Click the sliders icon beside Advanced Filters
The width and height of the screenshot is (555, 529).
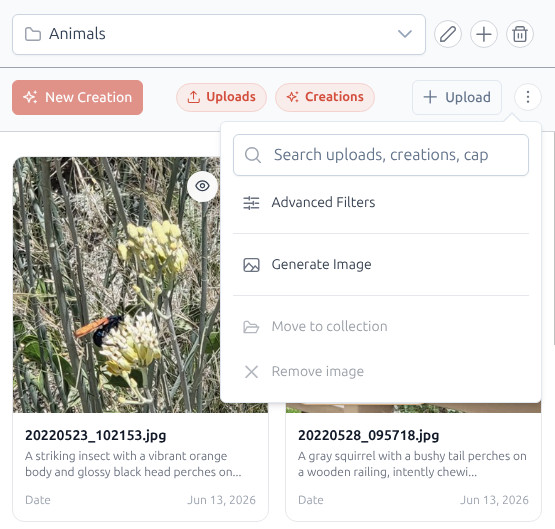(251, 203)
